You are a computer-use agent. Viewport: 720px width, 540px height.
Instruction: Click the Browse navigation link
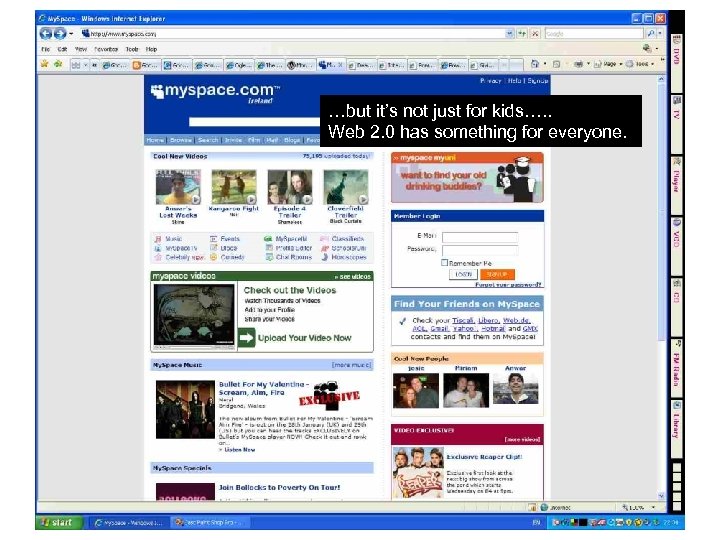[x=181, y=140]
